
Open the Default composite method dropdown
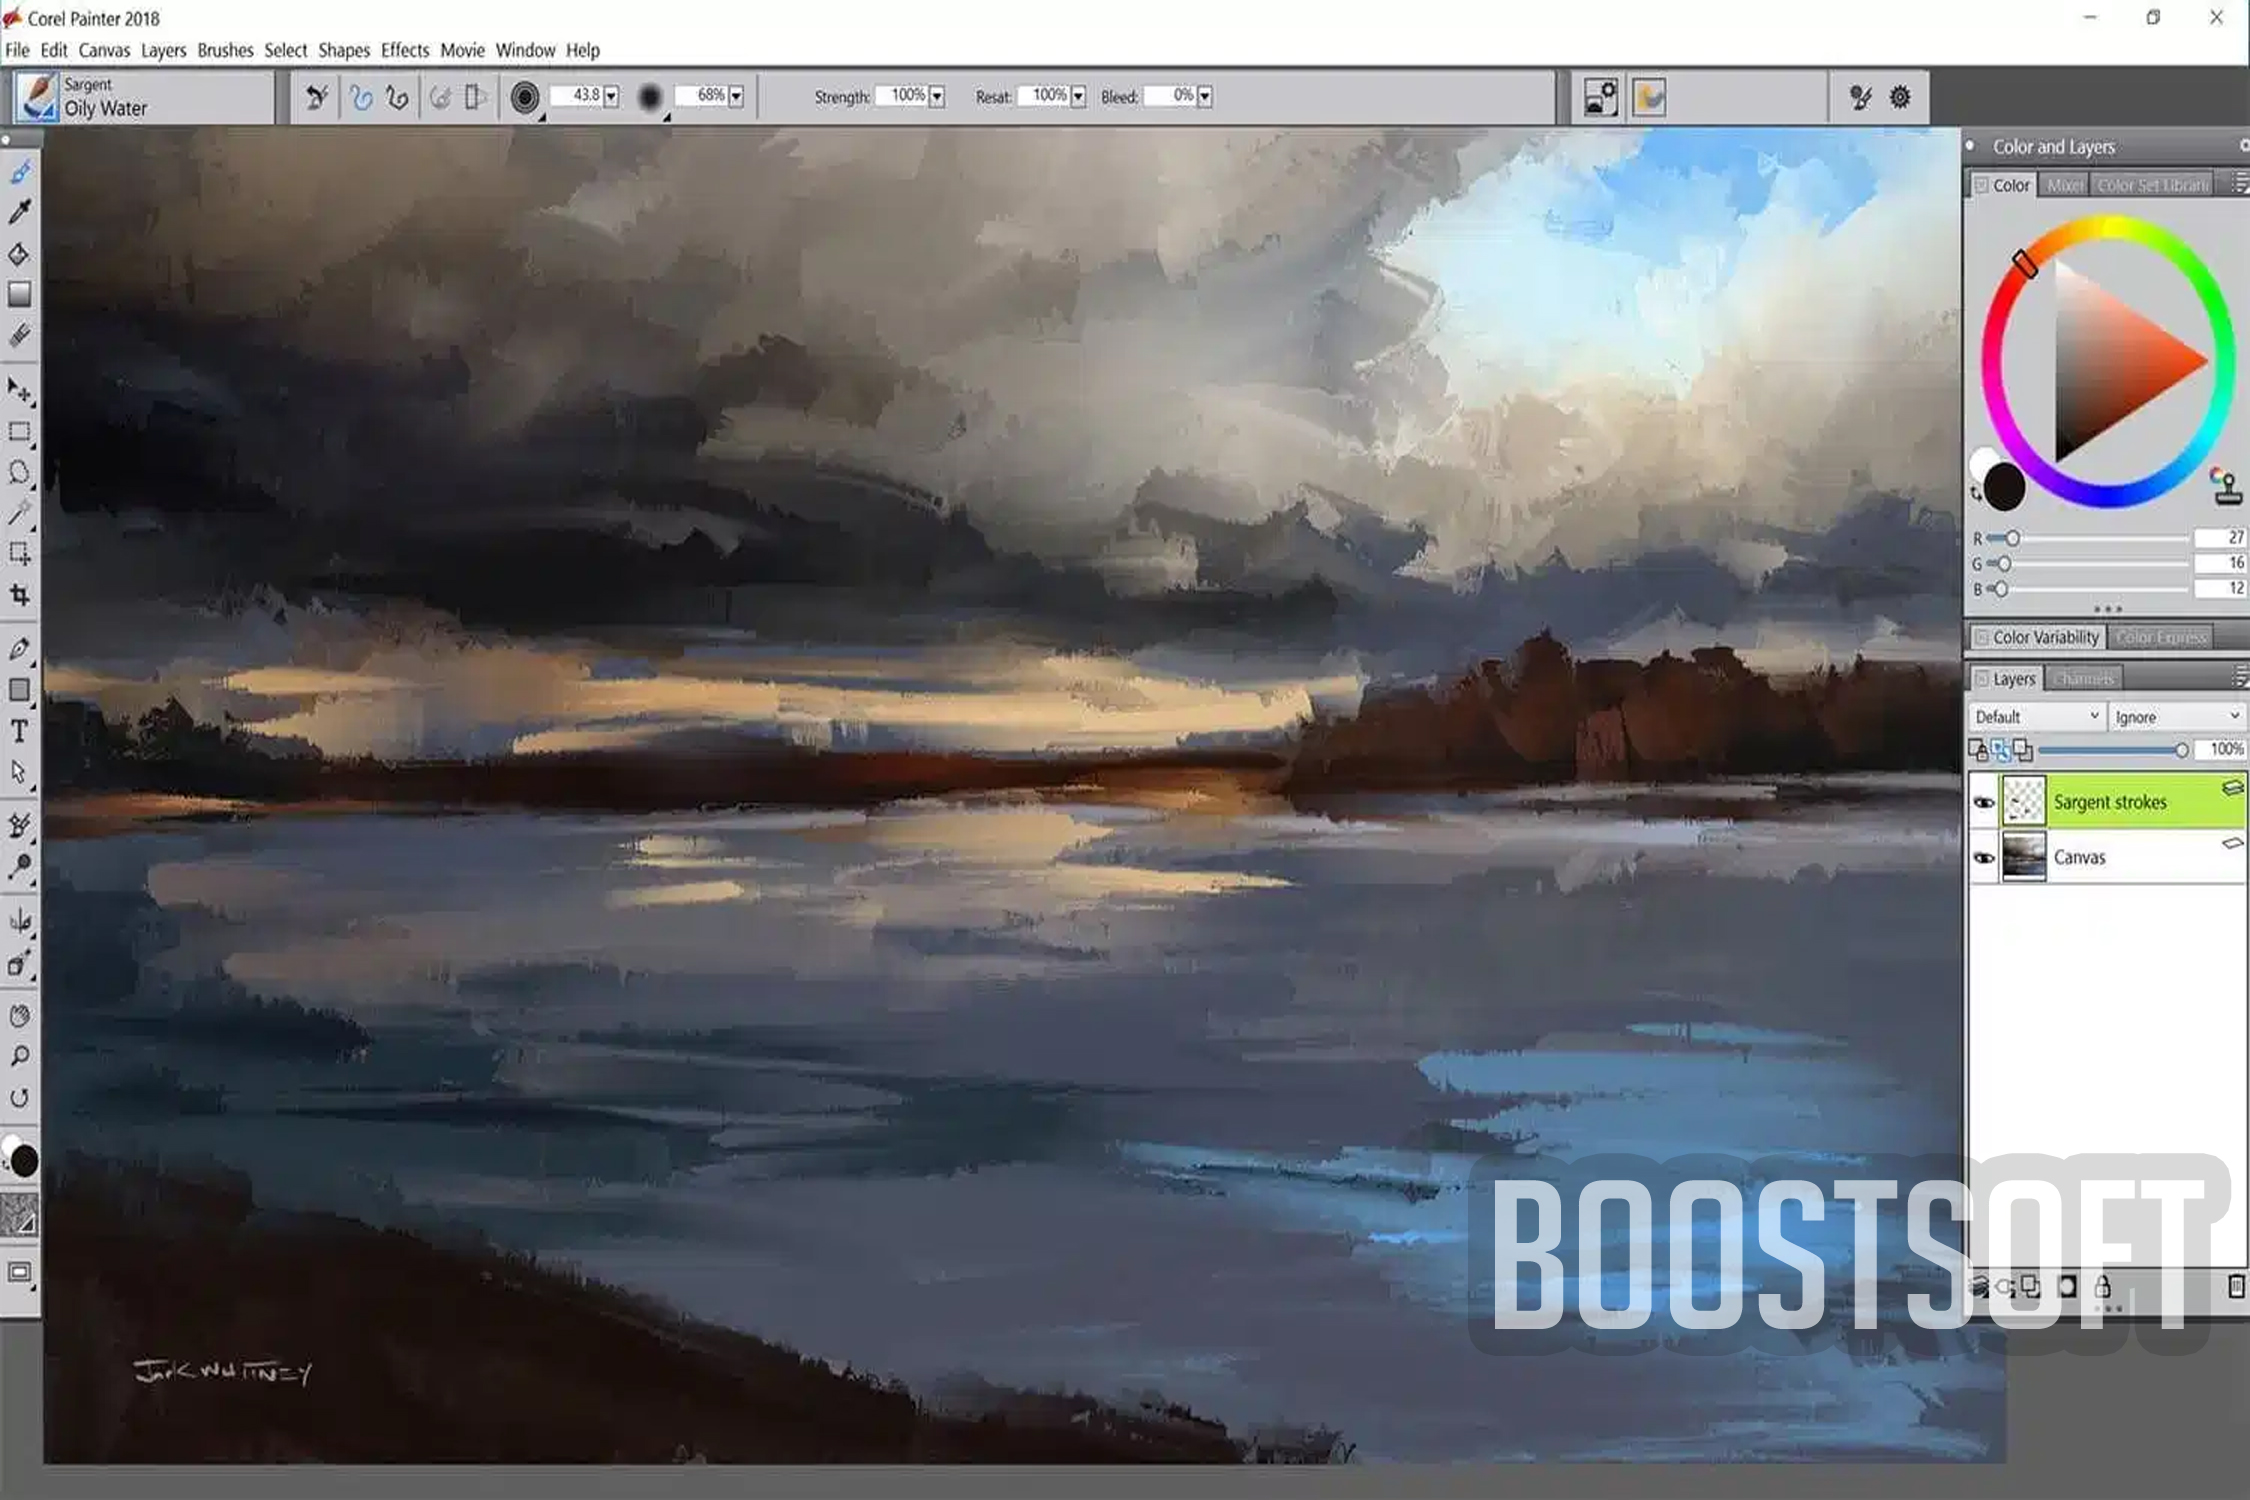coord(2036,717)
